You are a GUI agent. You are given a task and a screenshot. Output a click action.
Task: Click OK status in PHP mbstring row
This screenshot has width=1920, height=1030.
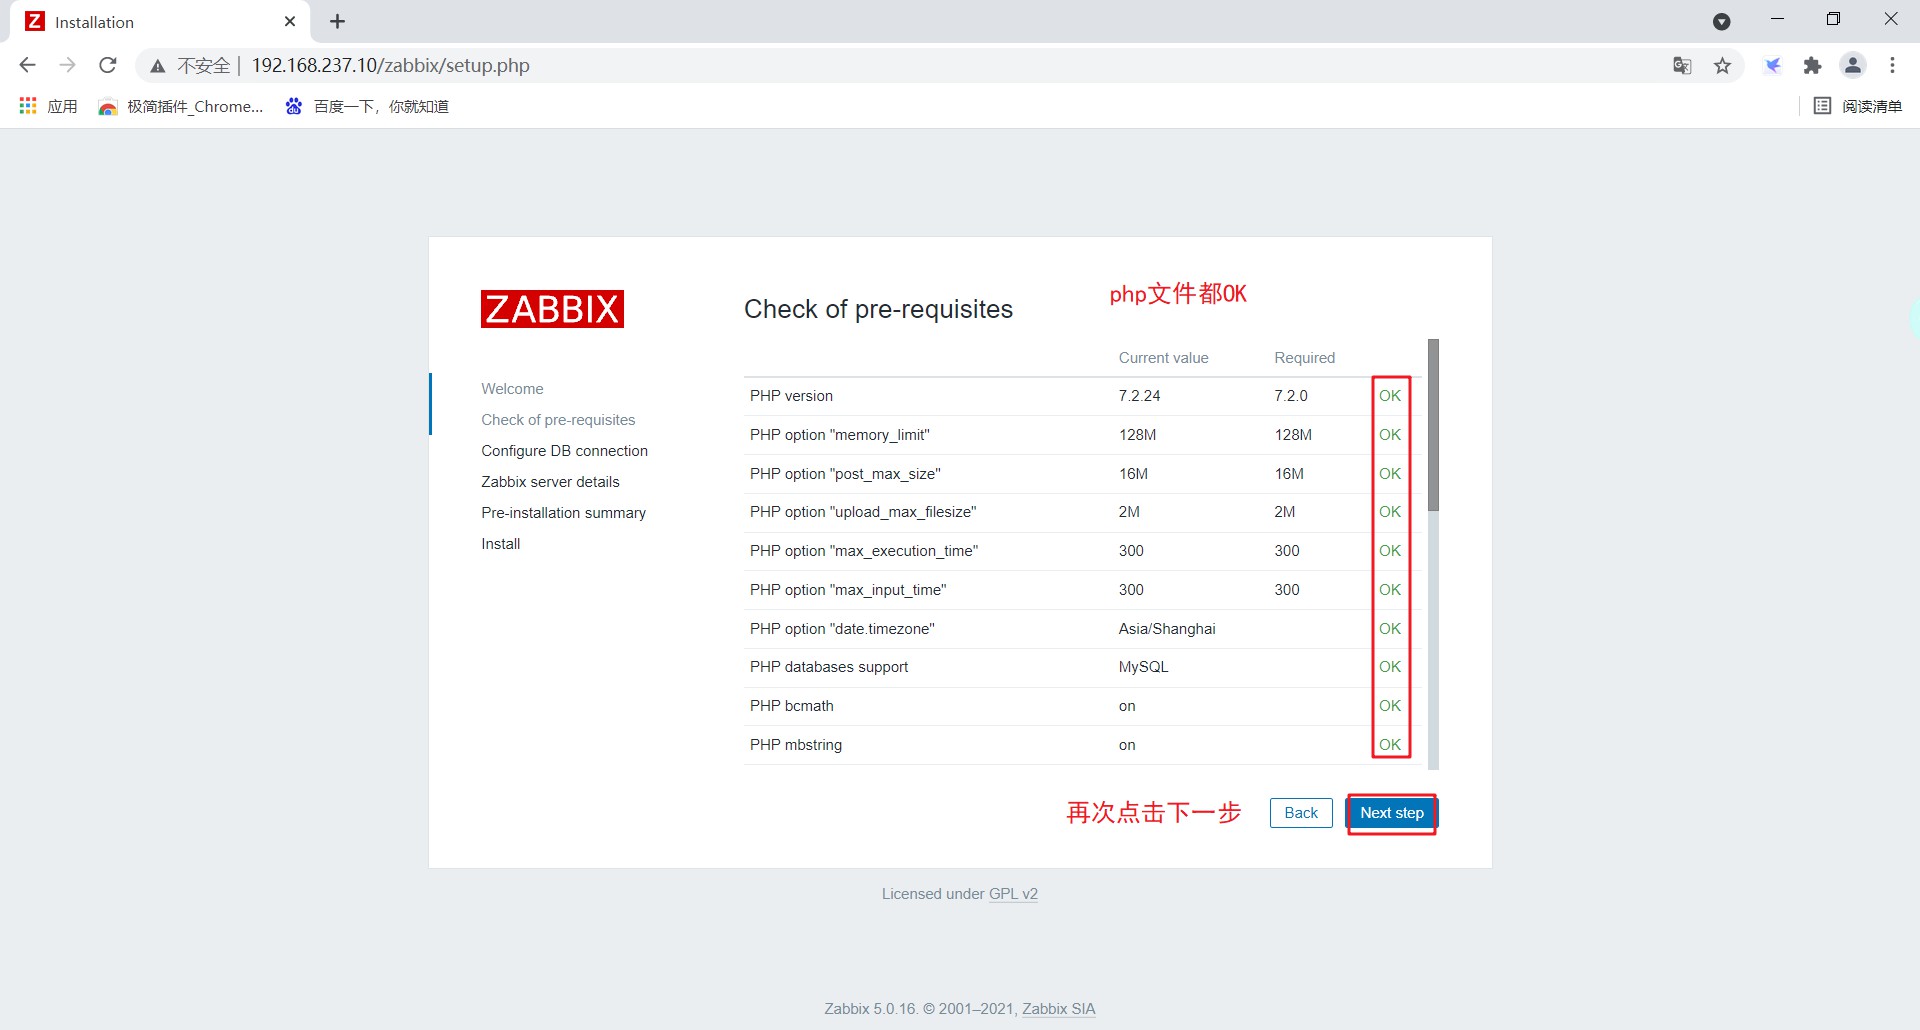(x=1390, y=745)
